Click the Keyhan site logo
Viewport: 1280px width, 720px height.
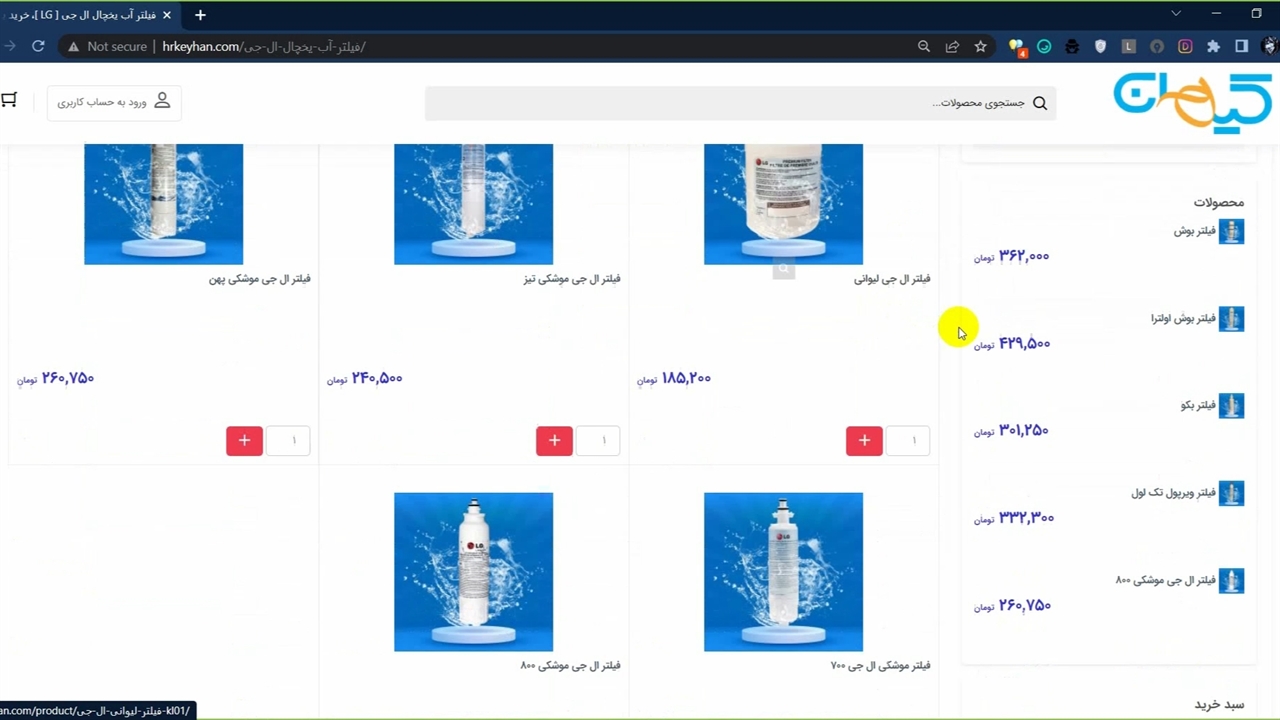1192,102
